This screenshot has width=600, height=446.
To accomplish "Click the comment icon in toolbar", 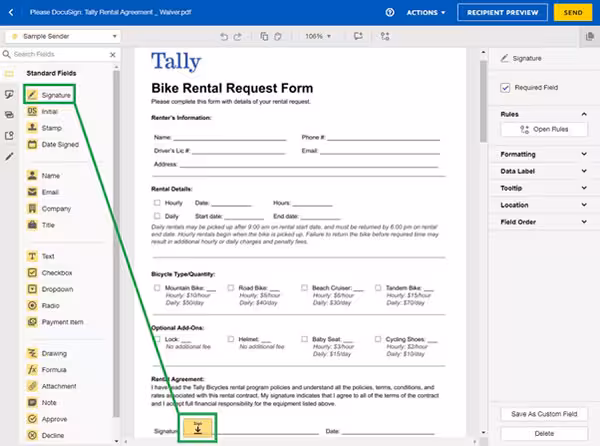I will point(358,36).
